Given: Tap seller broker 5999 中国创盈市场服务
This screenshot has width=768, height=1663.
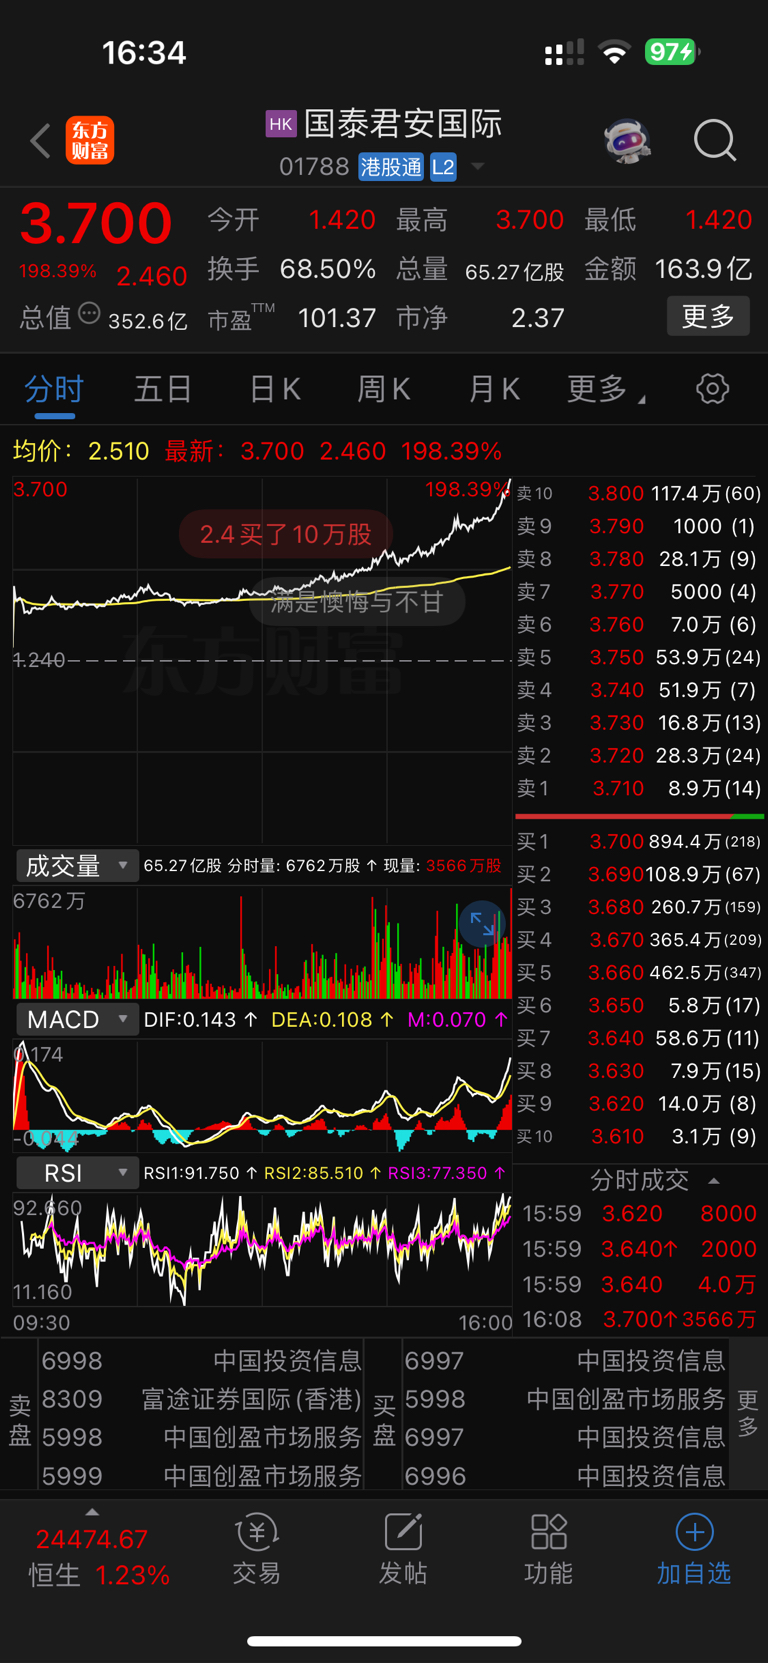Looking at the screenshot, I should click(201, 1475).
